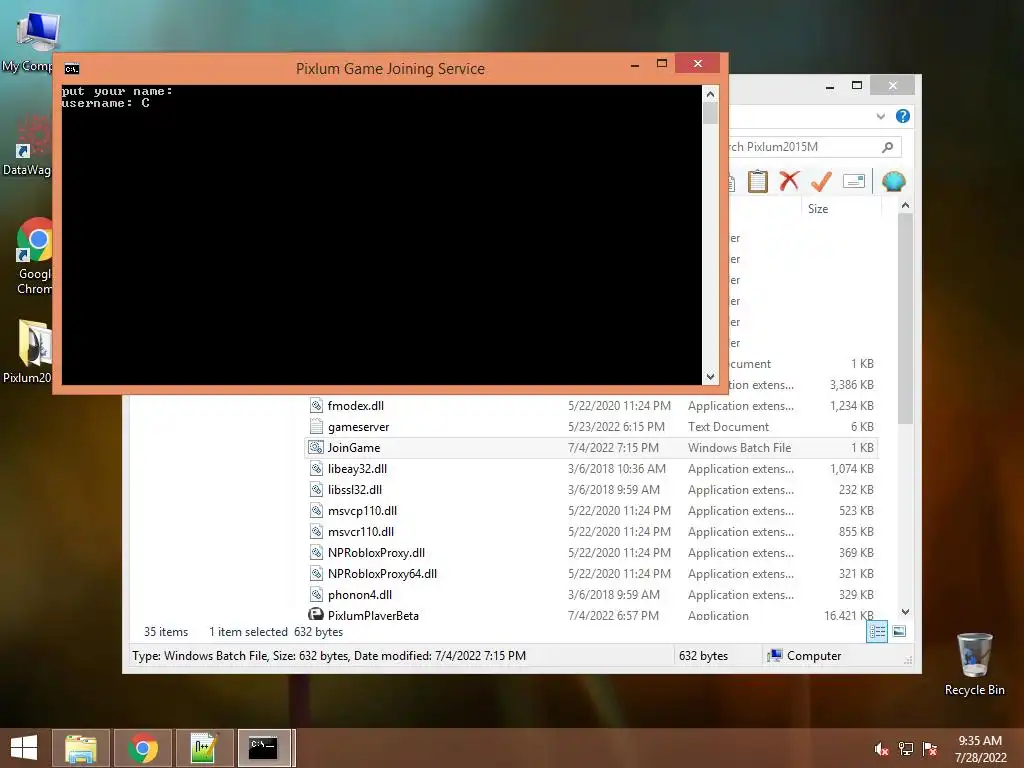Click the PixlumPlayerBeta application icon
This screenshot has width=1024, height=768.
pyautogui.click(x=316, y=614)
